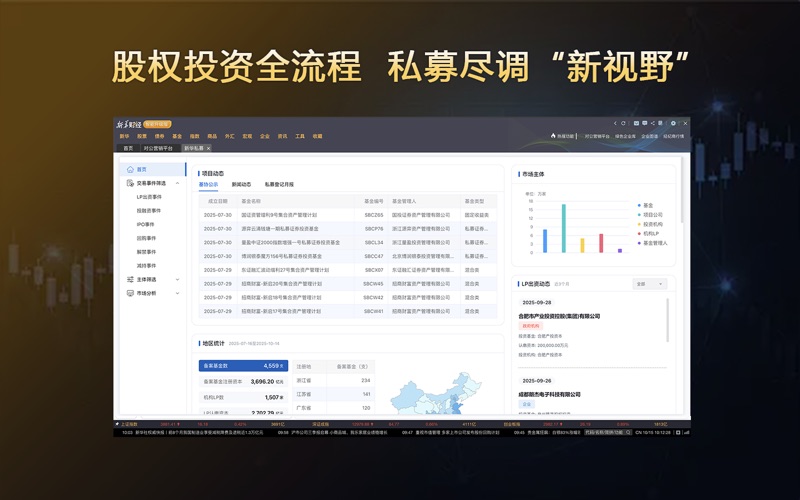The height and width of the screenshot is (500, 800).
Task: Click the 主体筛选 sliders icon
Action: pyautogui.click(x=130, y=280)
